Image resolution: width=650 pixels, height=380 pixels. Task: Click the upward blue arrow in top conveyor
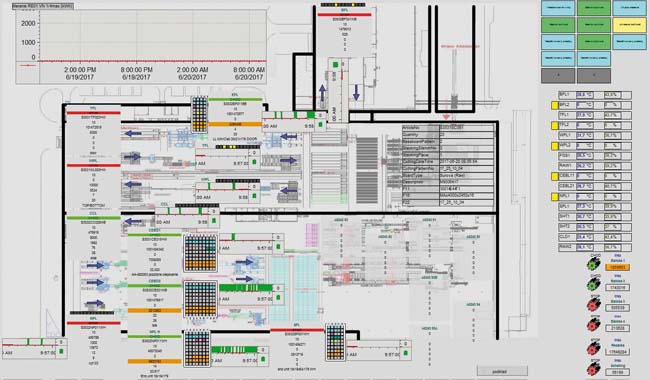323,93
